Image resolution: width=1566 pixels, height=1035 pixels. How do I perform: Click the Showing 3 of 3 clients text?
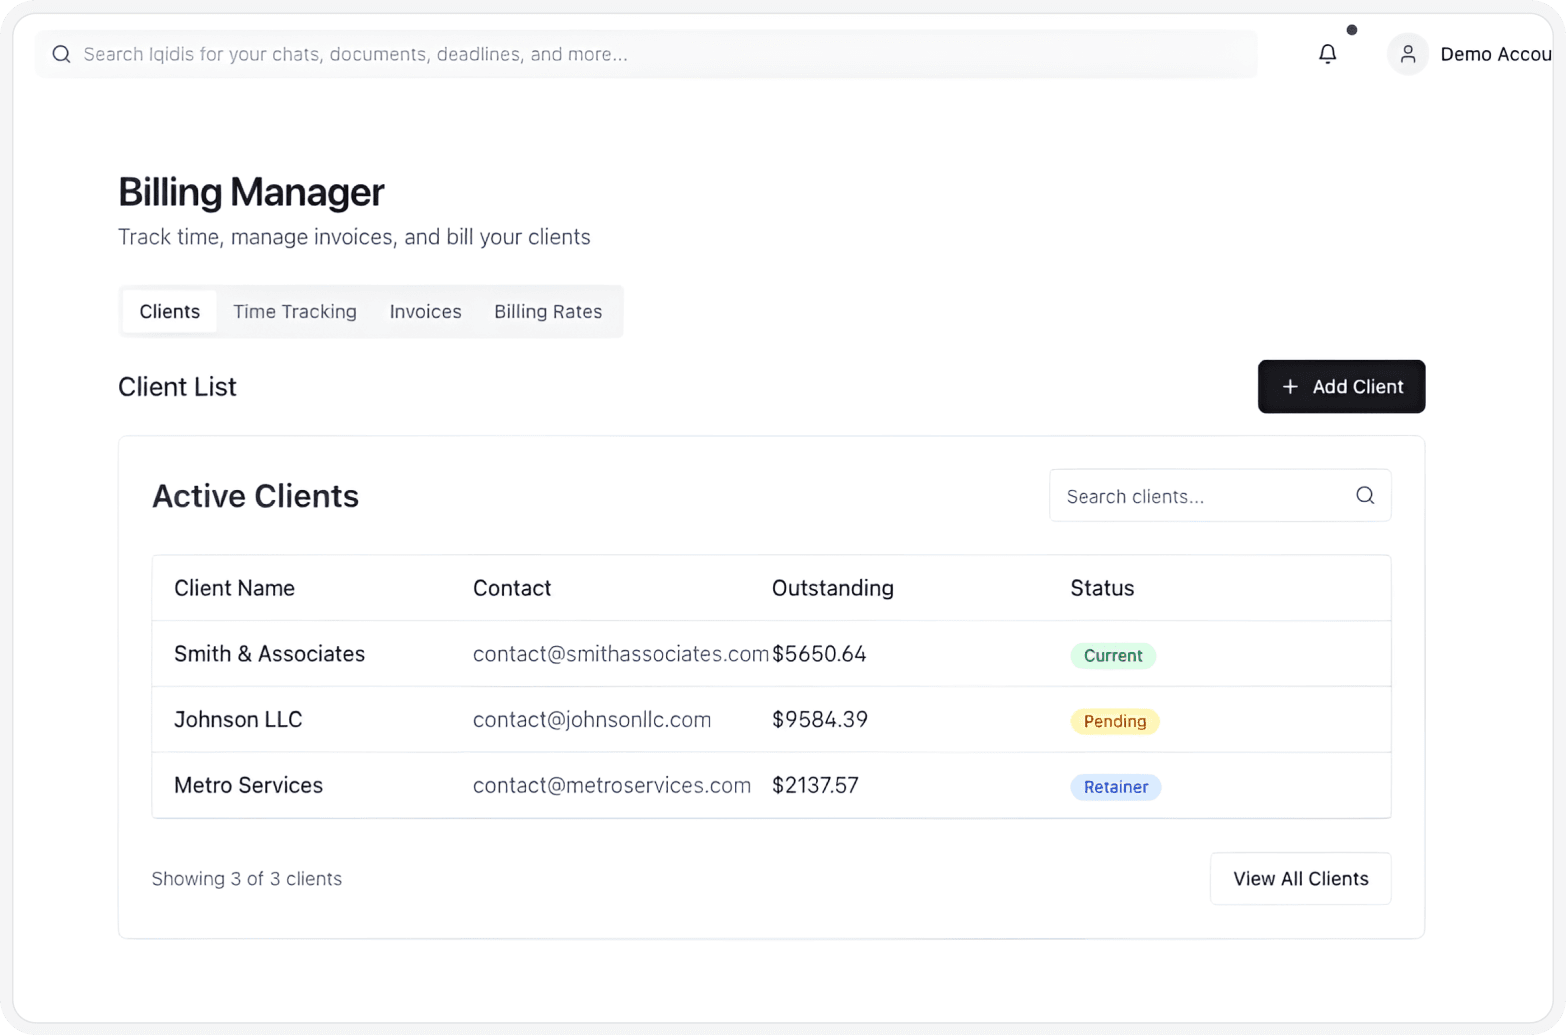[247, 879]
